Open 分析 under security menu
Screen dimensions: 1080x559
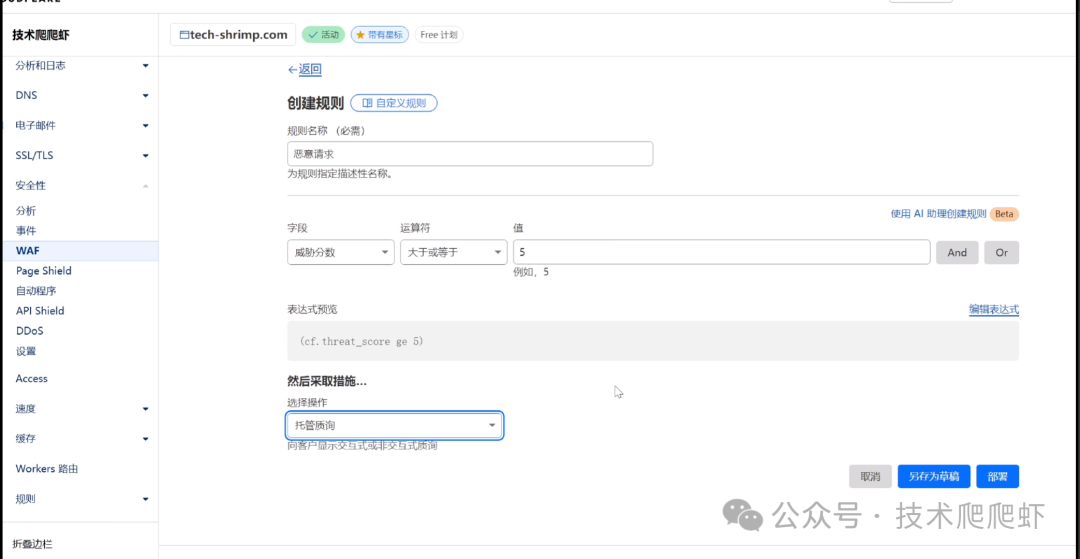(x=26, y=211)
